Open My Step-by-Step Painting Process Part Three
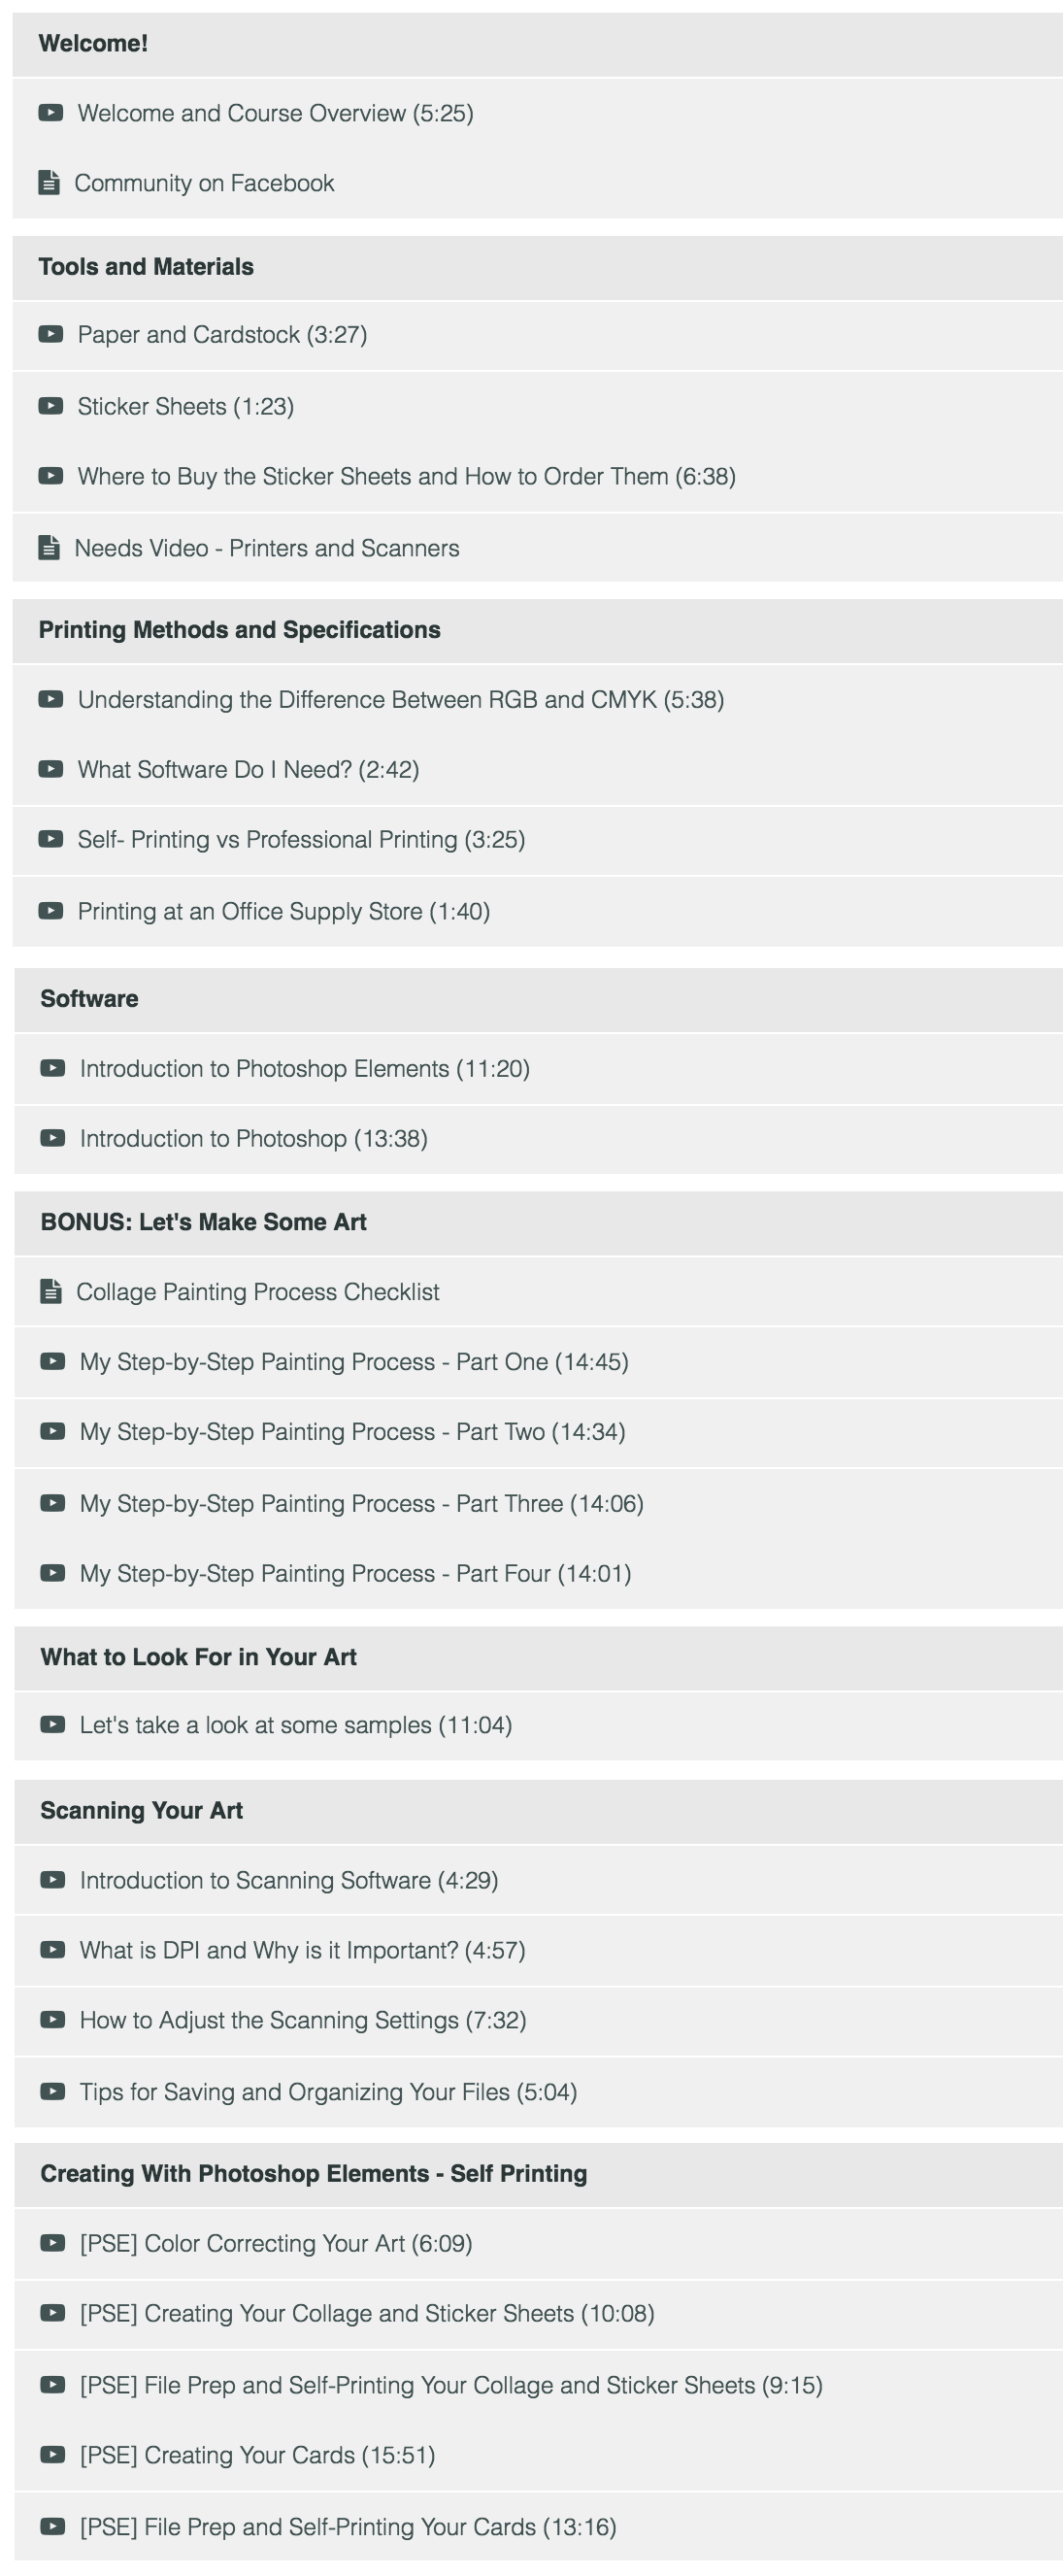The image size is (1063, 2576). [538, 1504]
